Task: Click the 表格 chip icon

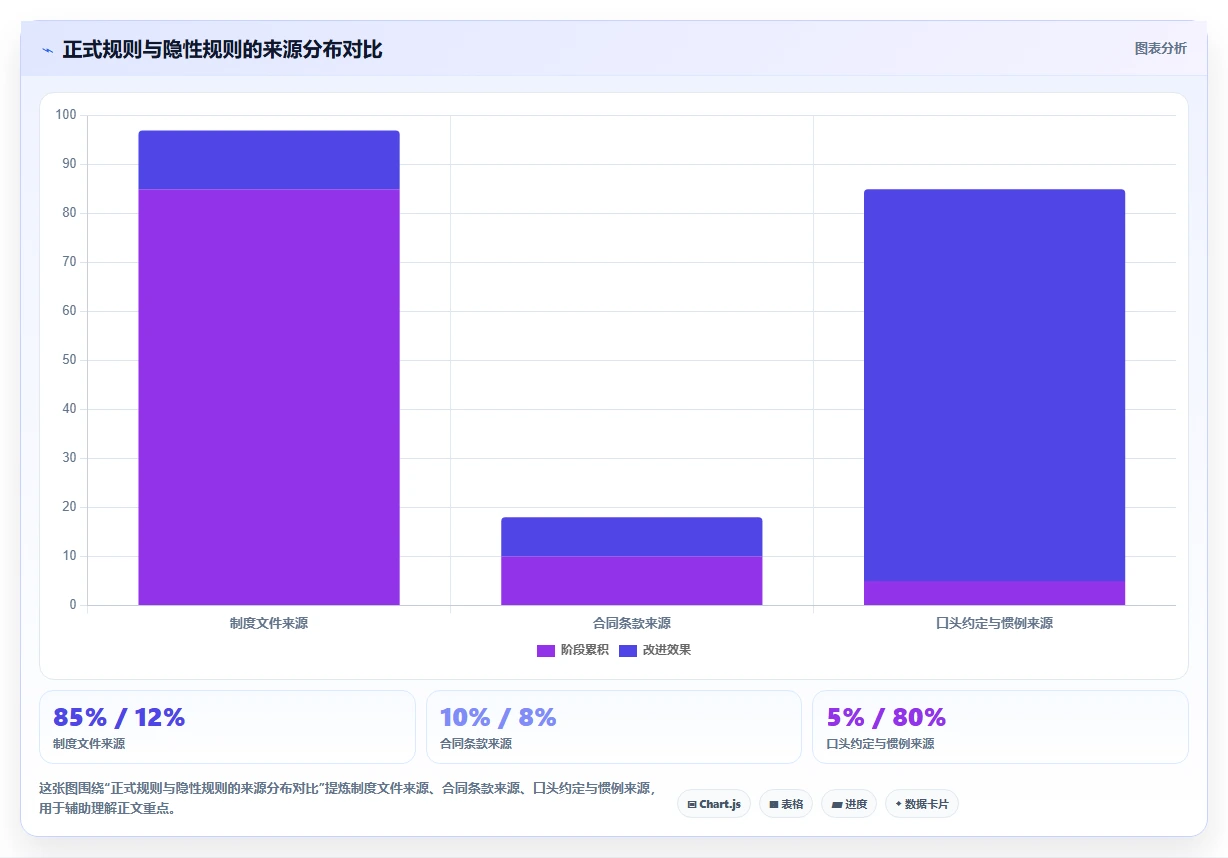Action: pyautogui.click(x=773, y=804)
